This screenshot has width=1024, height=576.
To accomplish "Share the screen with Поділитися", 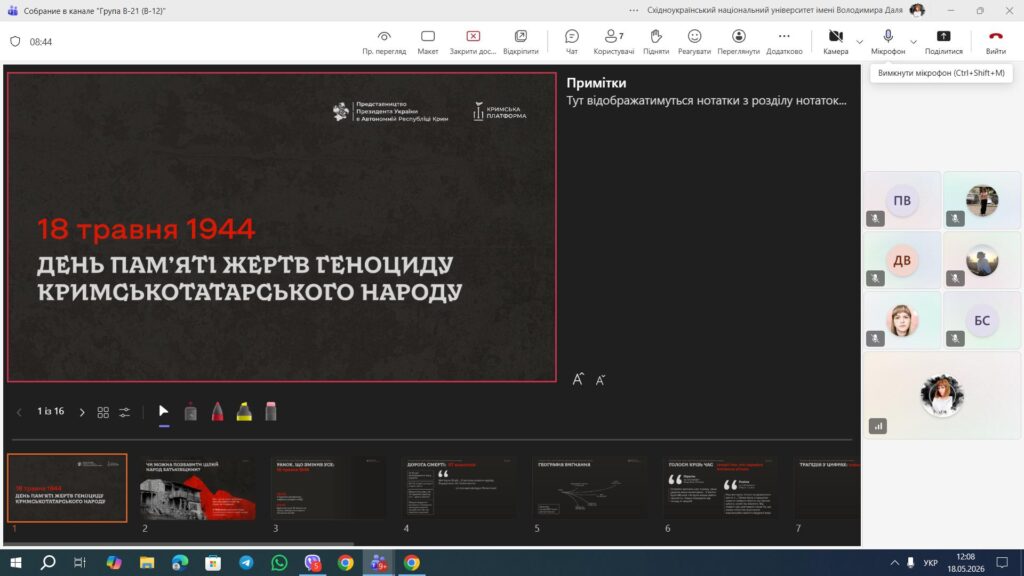I will coord(943,42).
